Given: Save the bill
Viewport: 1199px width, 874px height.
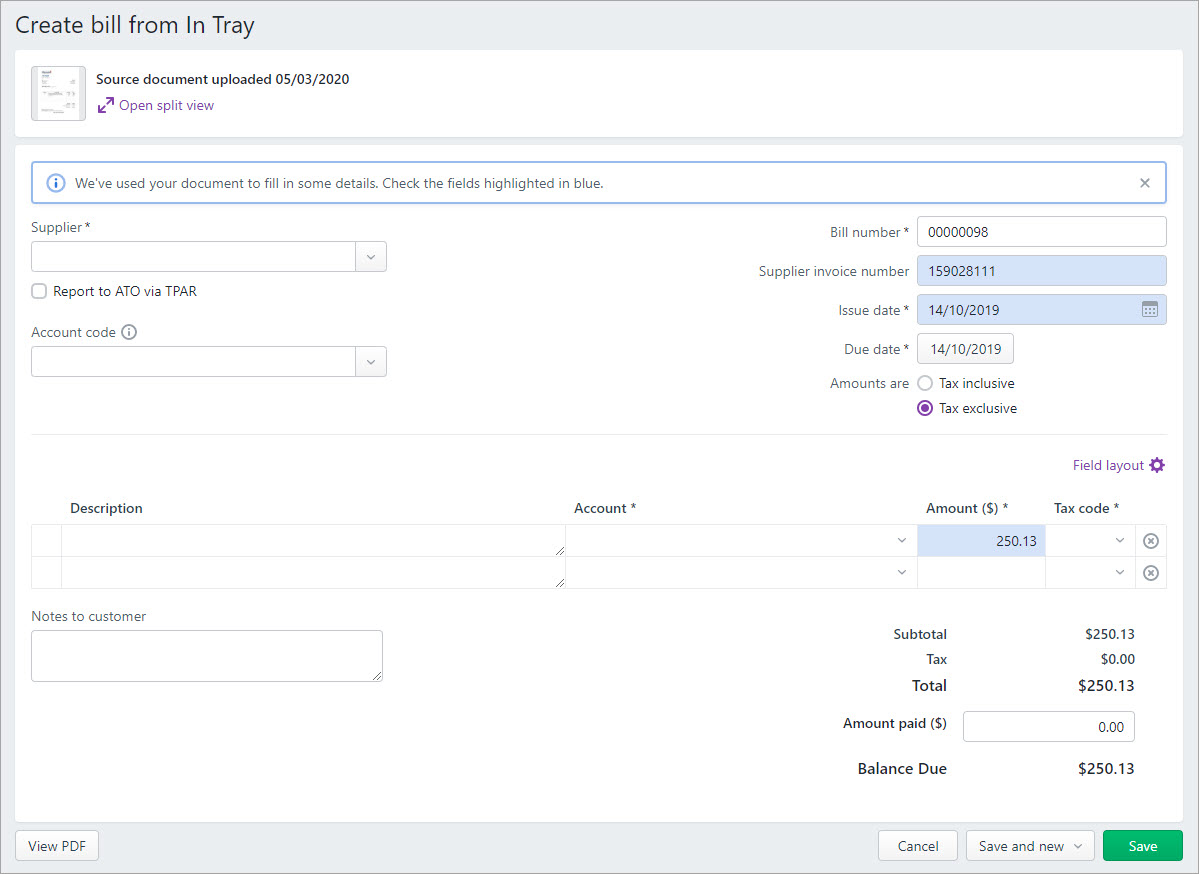Looking at the screenshot, I should 1142,845.
